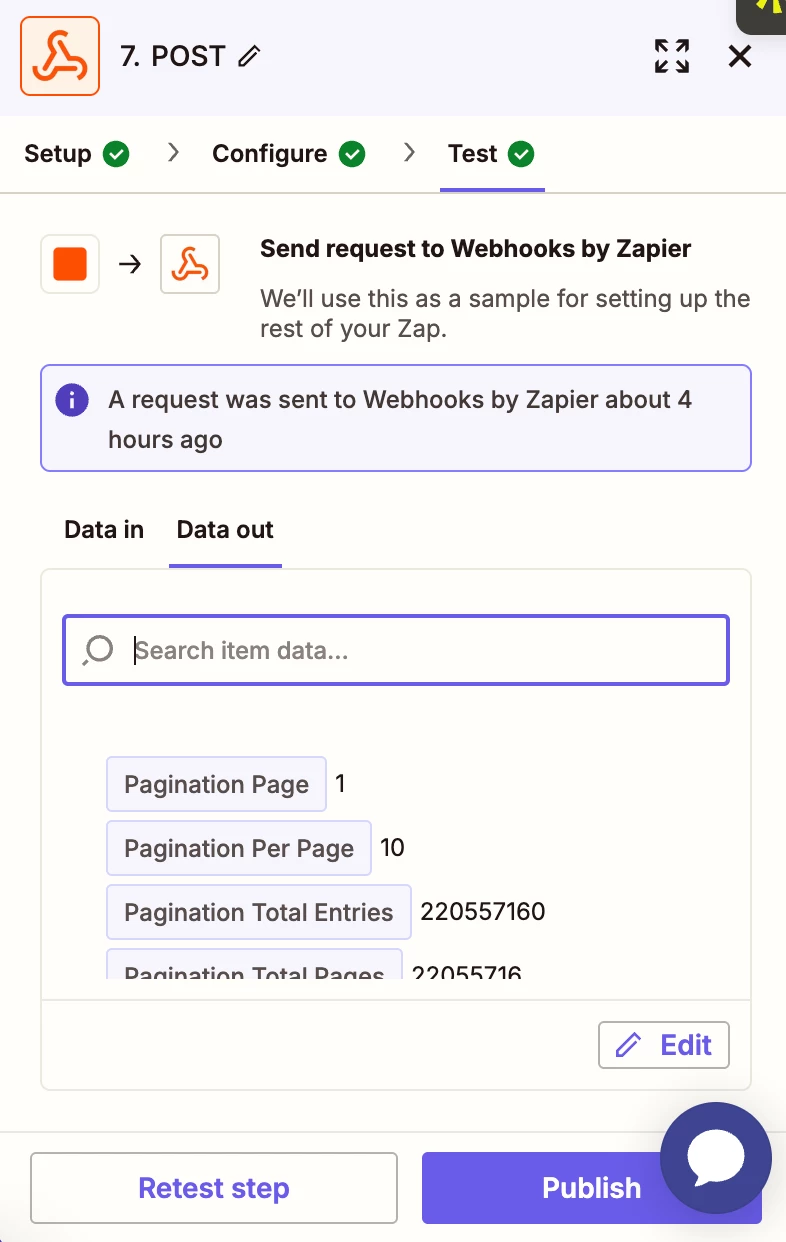Click the Webhooks icon next to the arrow
The image size is (786, 1242).
(x=190, y=264)
